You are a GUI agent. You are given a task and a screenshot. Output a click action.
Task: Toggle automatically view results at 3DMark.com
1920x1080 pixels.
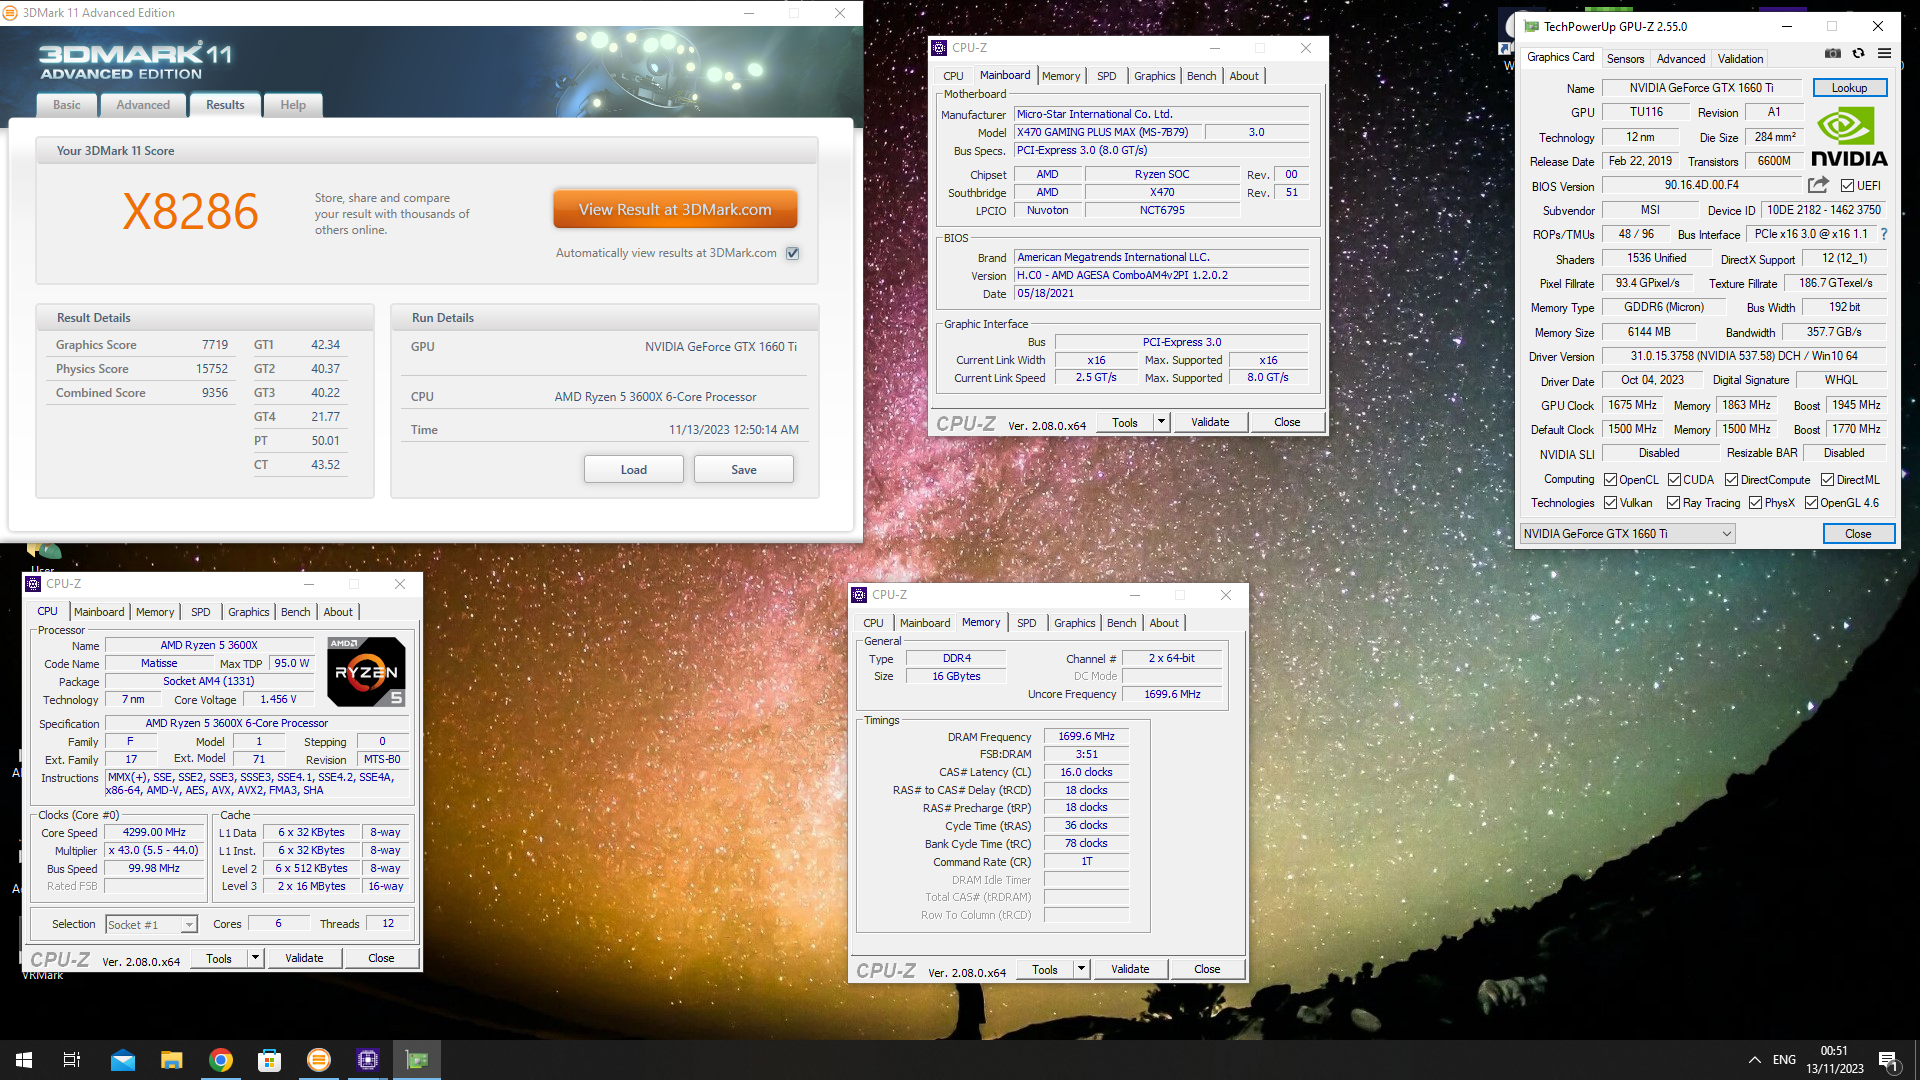[793, 253]
